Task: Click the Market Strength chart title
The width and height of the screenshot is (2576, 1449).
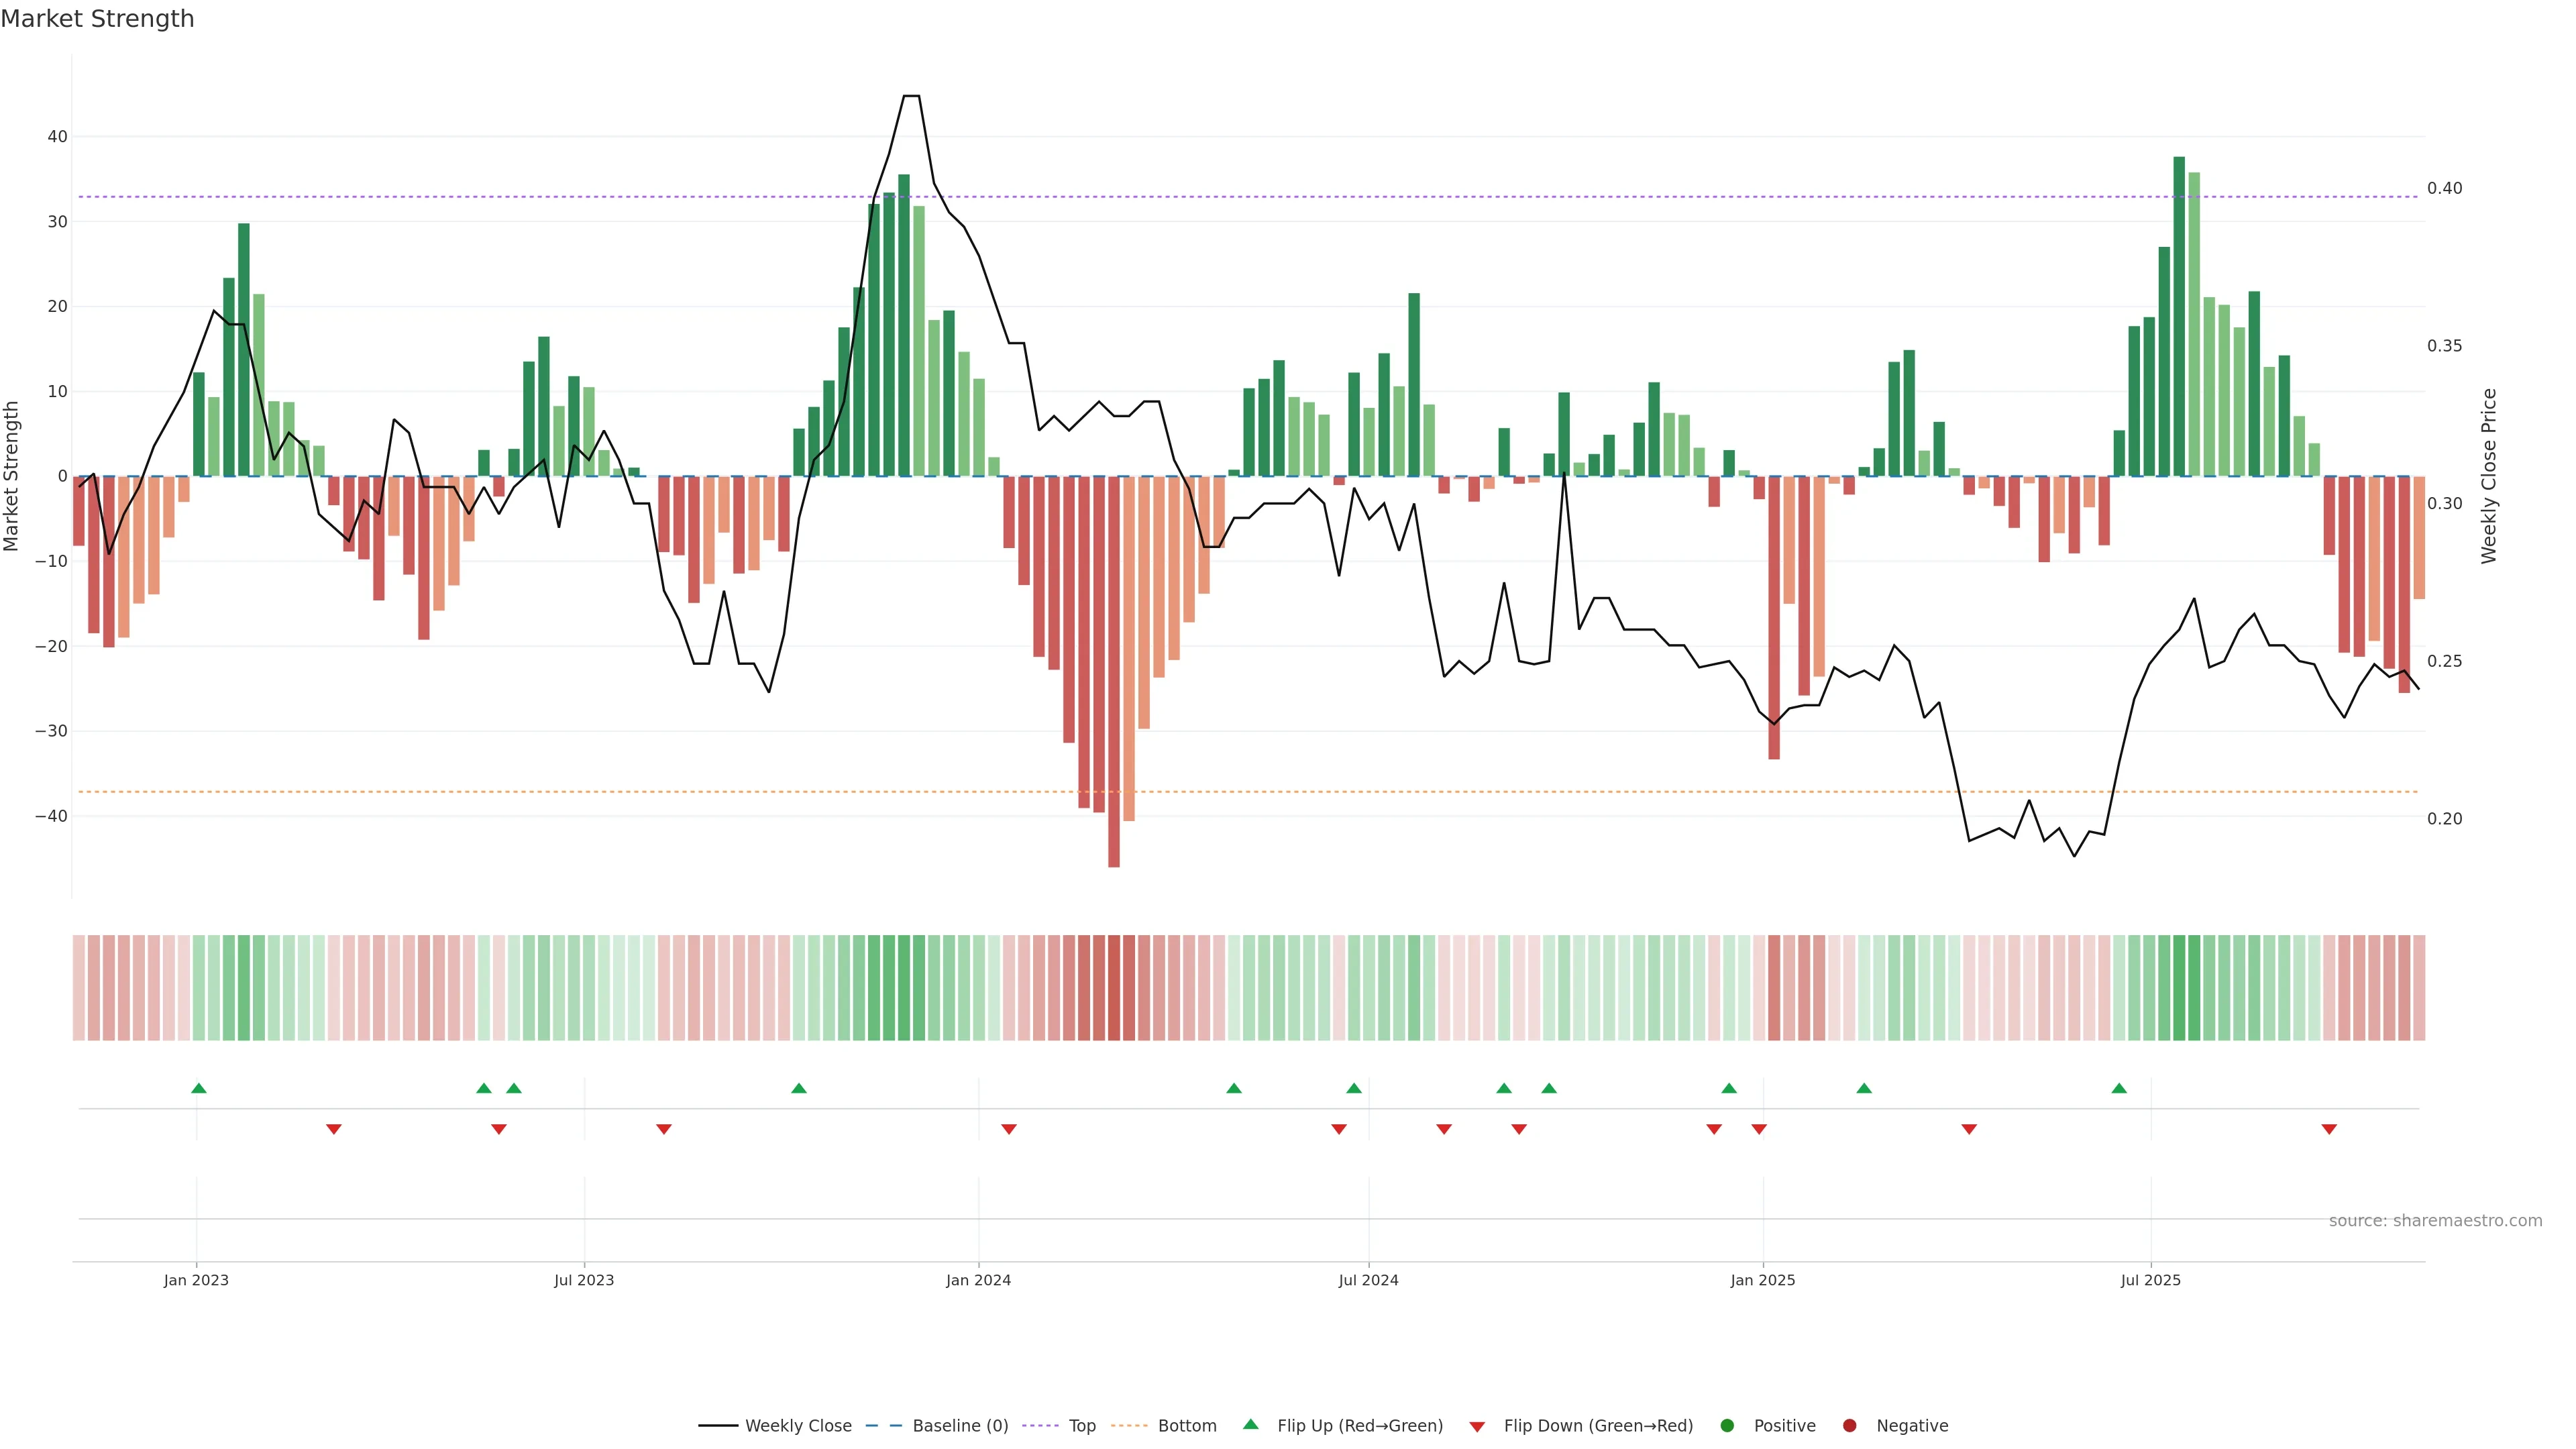Action: tap(97, 19)
